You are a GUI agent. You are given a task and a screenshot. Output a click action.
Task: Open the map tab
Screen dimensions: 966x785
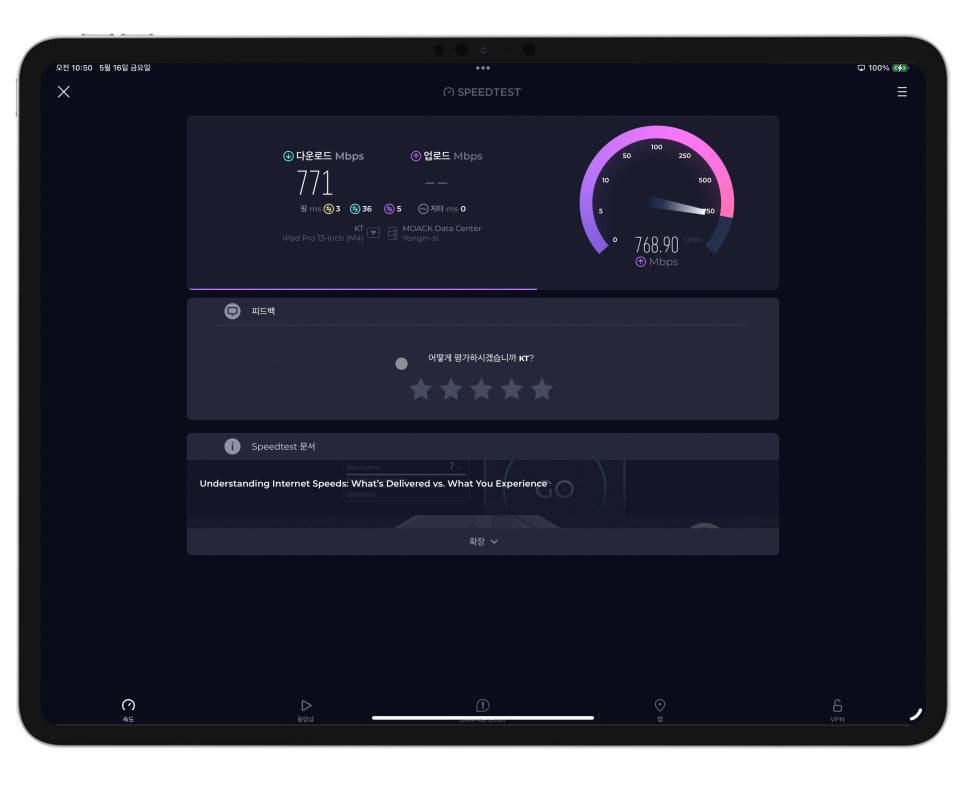(x=660, y=710)
